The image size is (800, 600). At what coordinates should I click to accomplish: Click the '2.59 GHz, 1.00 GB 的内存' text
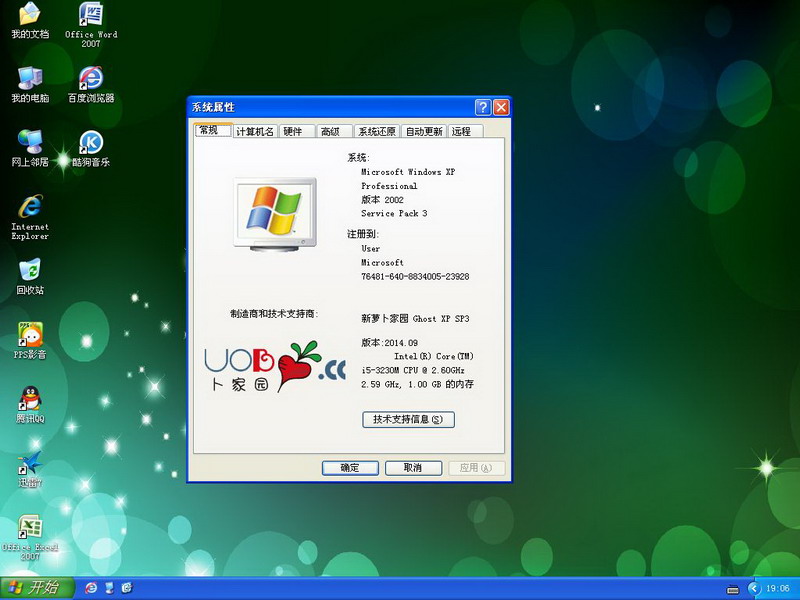(417, 384)
